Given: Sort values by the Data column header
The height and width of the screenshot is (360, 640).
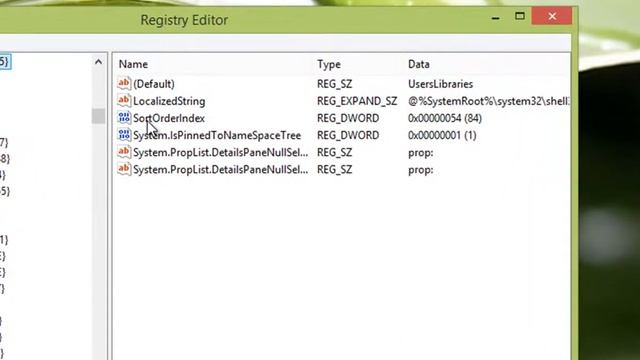Looking at the screenshot, I should [x=419, y=64].
